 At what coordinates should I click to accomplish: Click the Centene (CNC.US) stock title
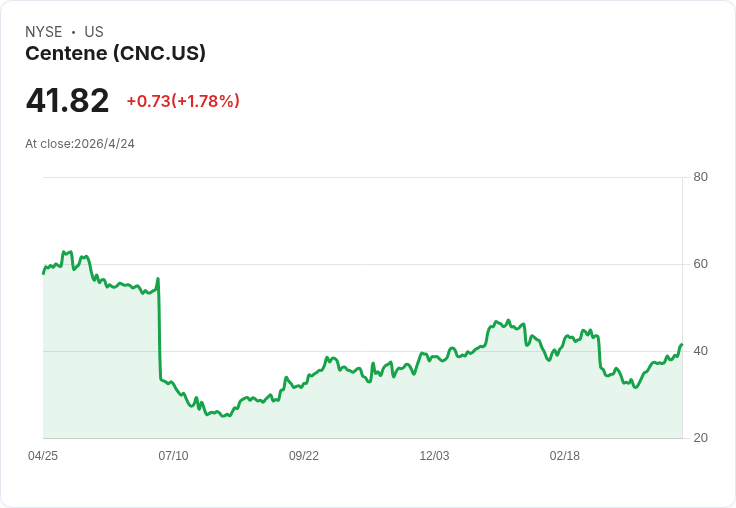115,54
